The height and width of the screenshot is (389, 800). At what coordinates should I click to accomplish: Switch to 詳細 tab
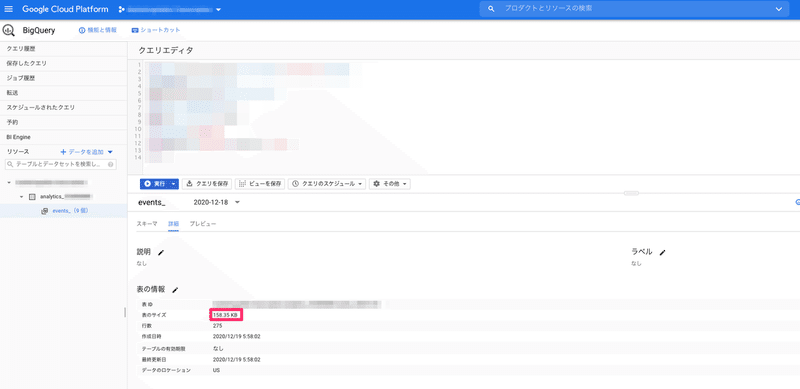pyautogui.click(x=173, y=224)
